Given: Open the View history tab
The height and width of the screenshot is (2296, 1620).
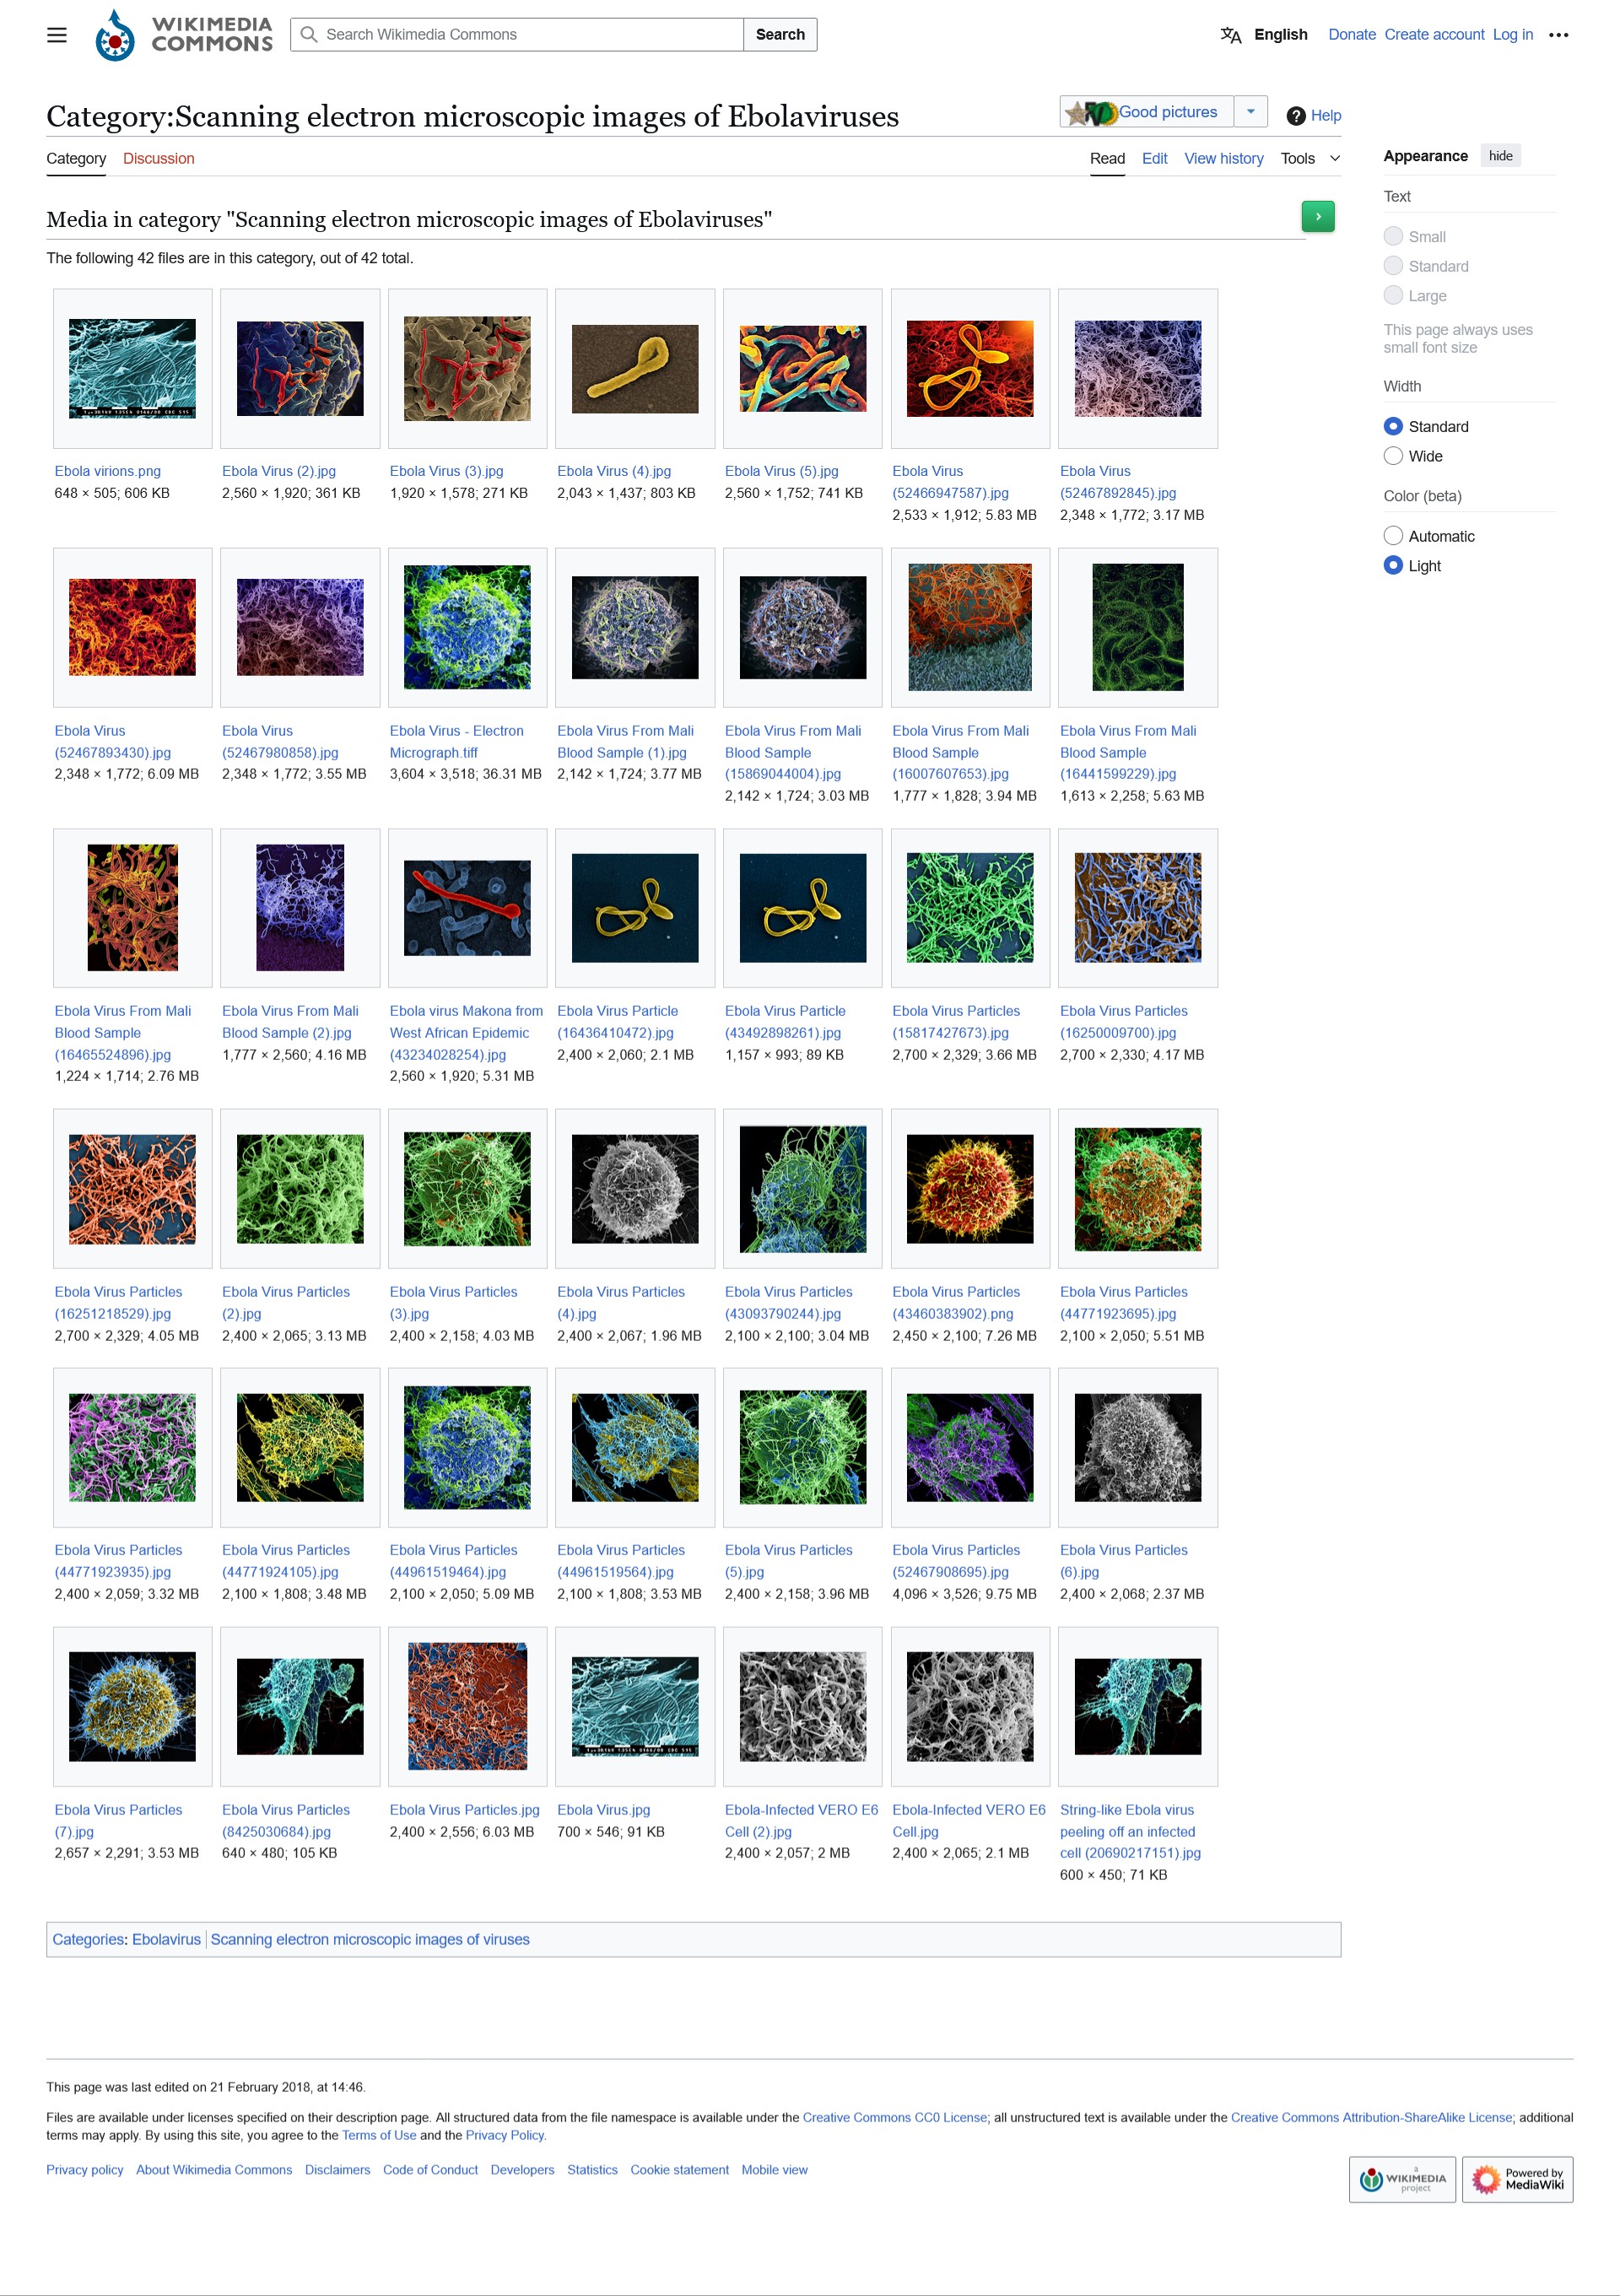Looking at the screenshot, I should [1222, 159].
